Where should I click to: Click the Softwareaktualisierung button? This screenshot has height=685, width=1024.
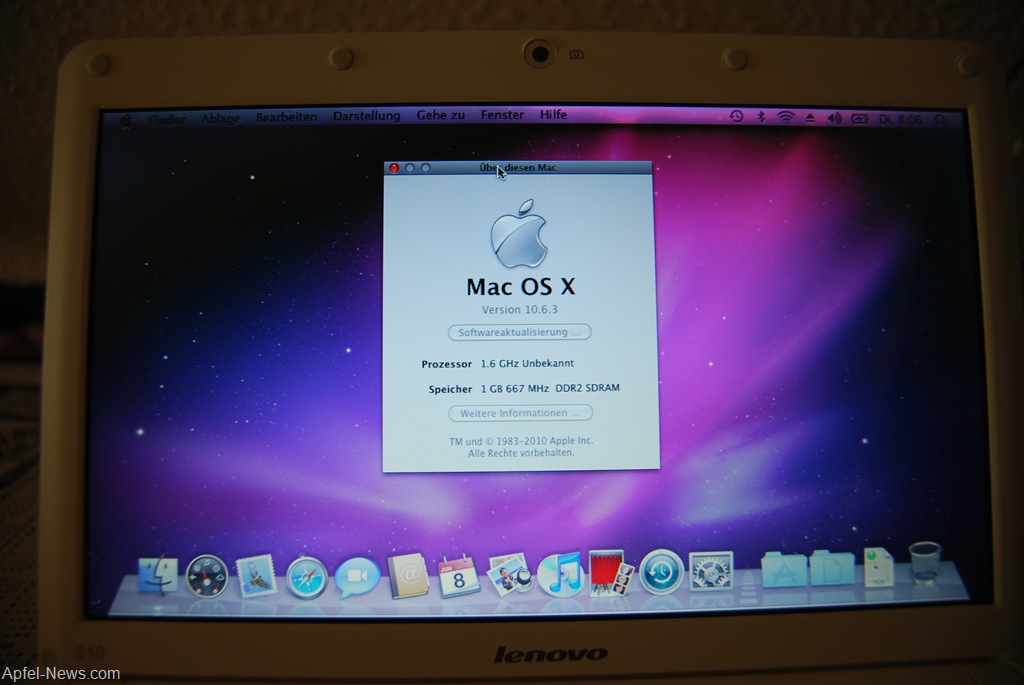click(x=519, y=332)
